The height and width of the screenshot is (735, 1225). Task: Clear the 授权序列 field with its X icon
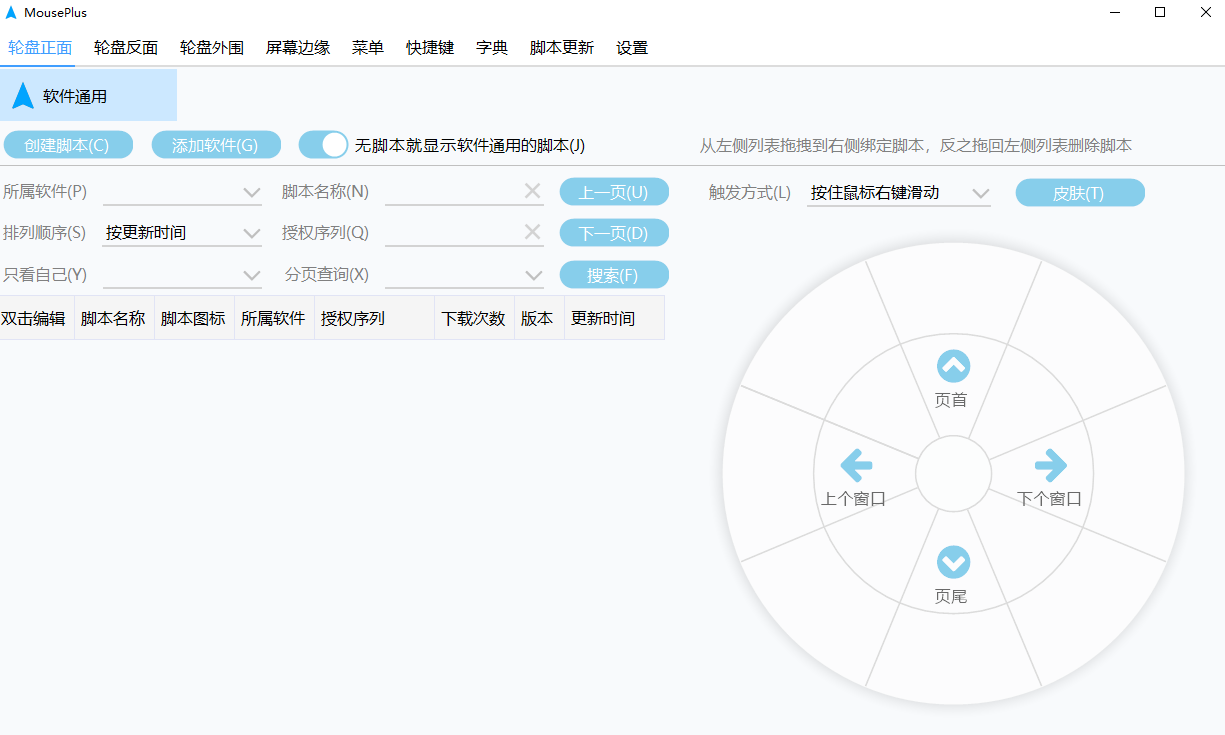pos(532,232)
